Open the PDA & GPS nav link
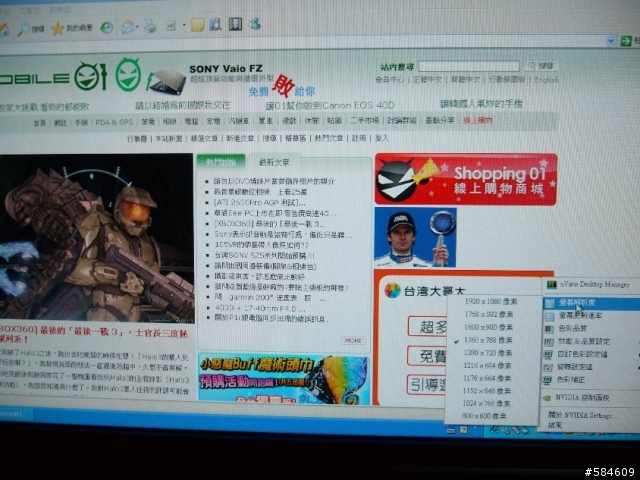 click(114, 122)
